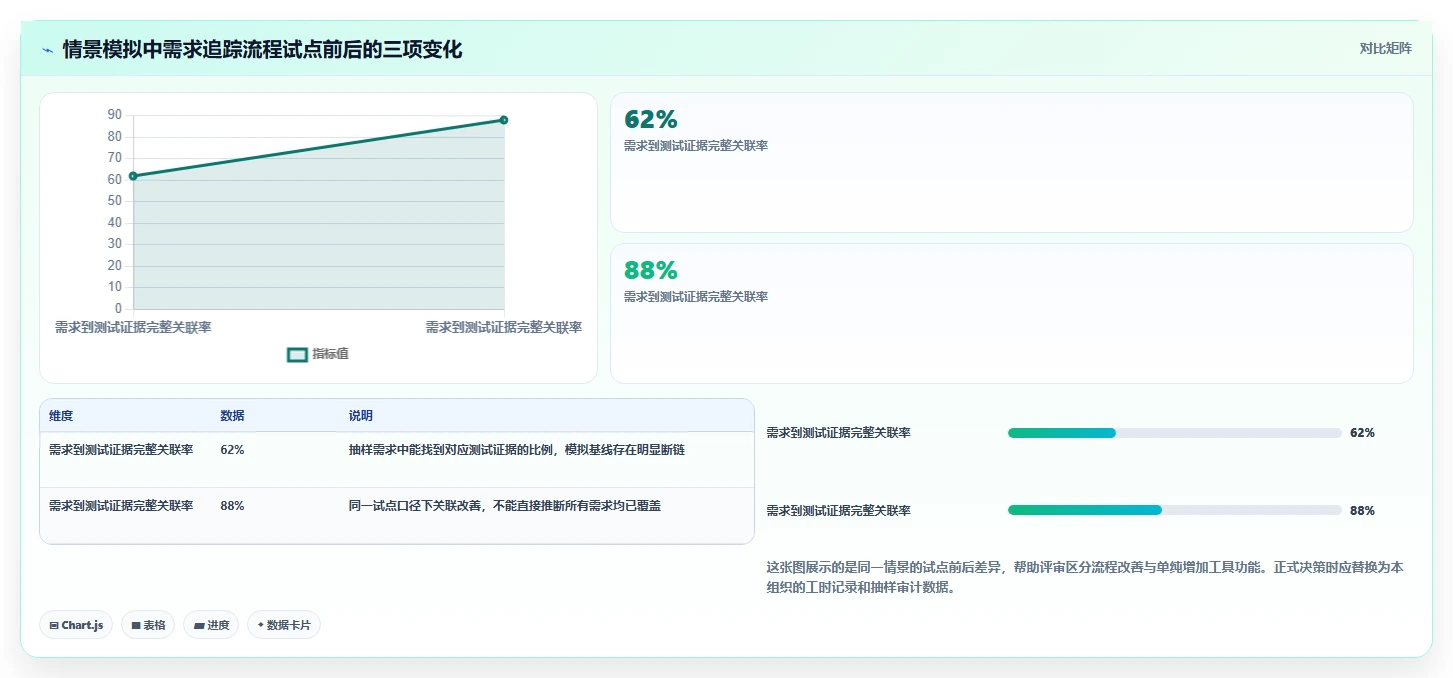Open the 62% metric card
Image resolution: width=1453 pixels, height=678 pixels.
point(1011,163)
